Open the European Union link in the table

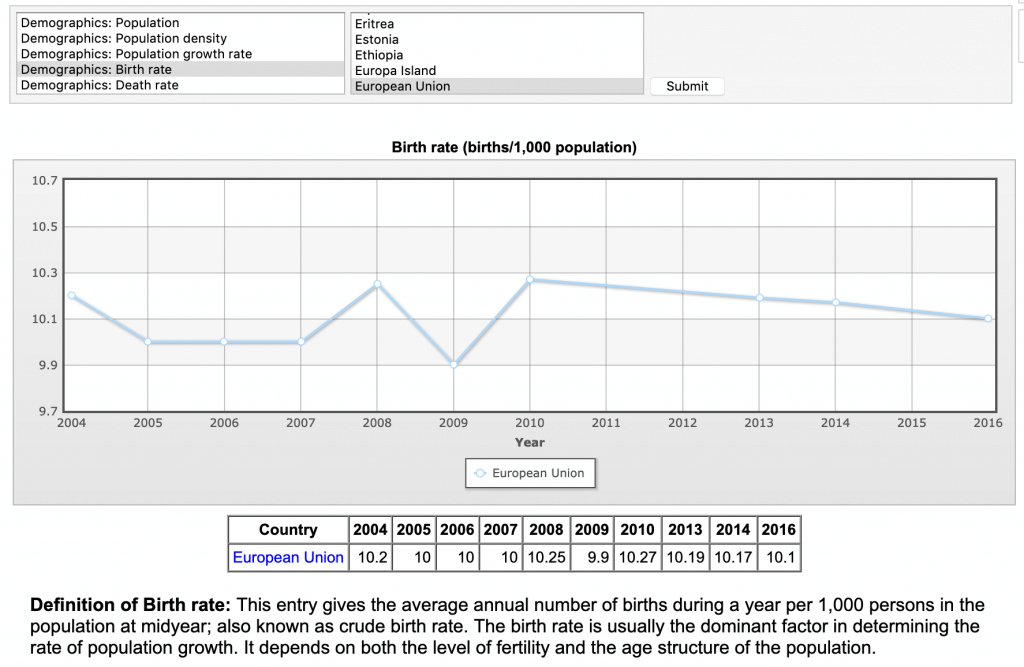(x=288, y=557)
